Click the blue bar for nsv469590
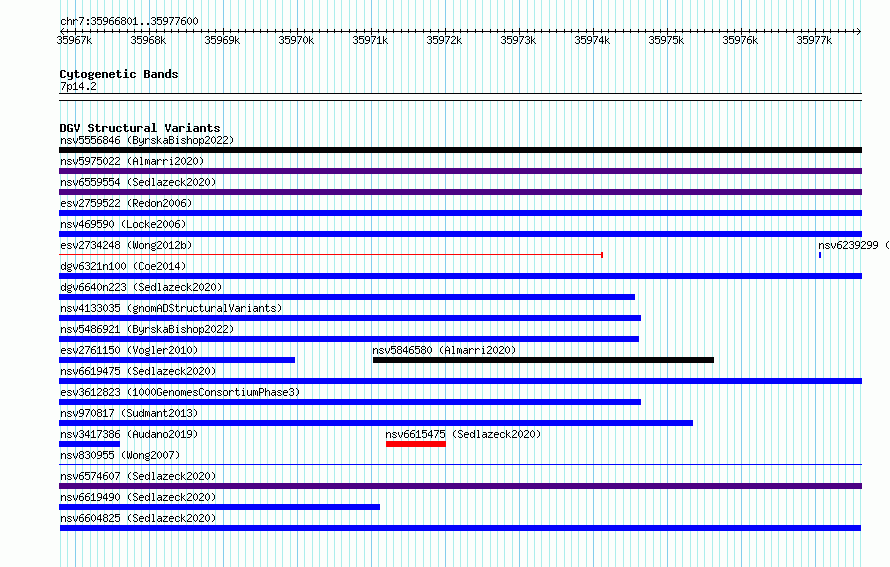The width and height of the screenshot is (890, 567). point(460,234)
